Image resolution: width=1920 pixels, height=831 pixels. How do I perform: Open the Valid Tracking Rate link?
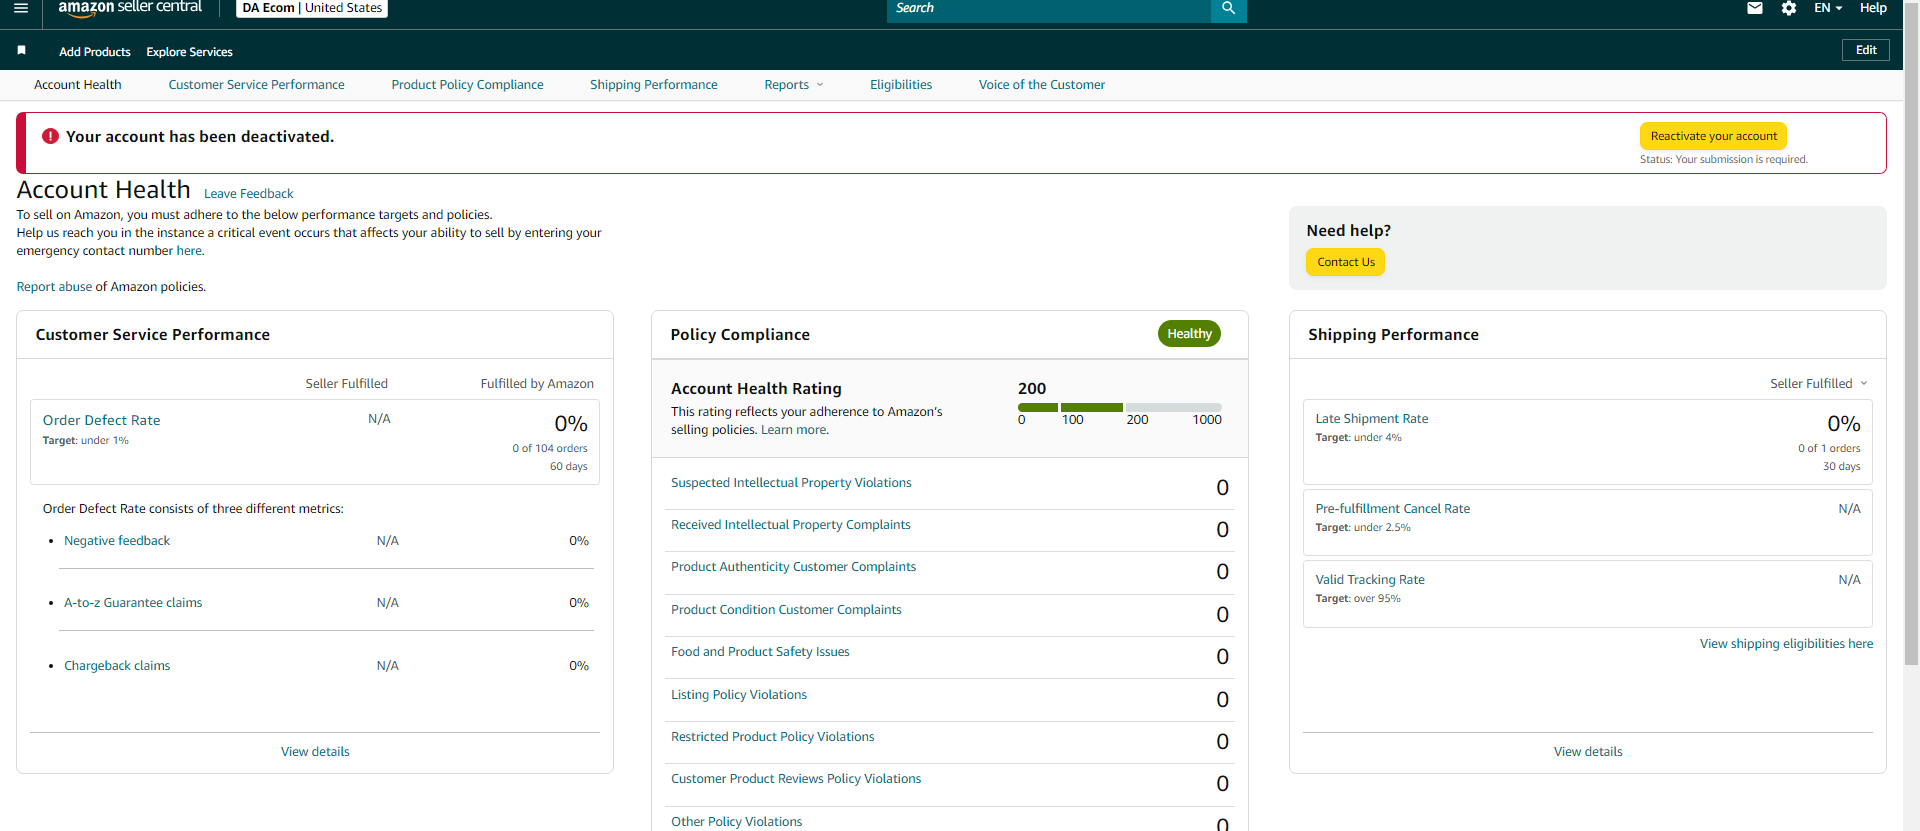(x=1370, y=580)
